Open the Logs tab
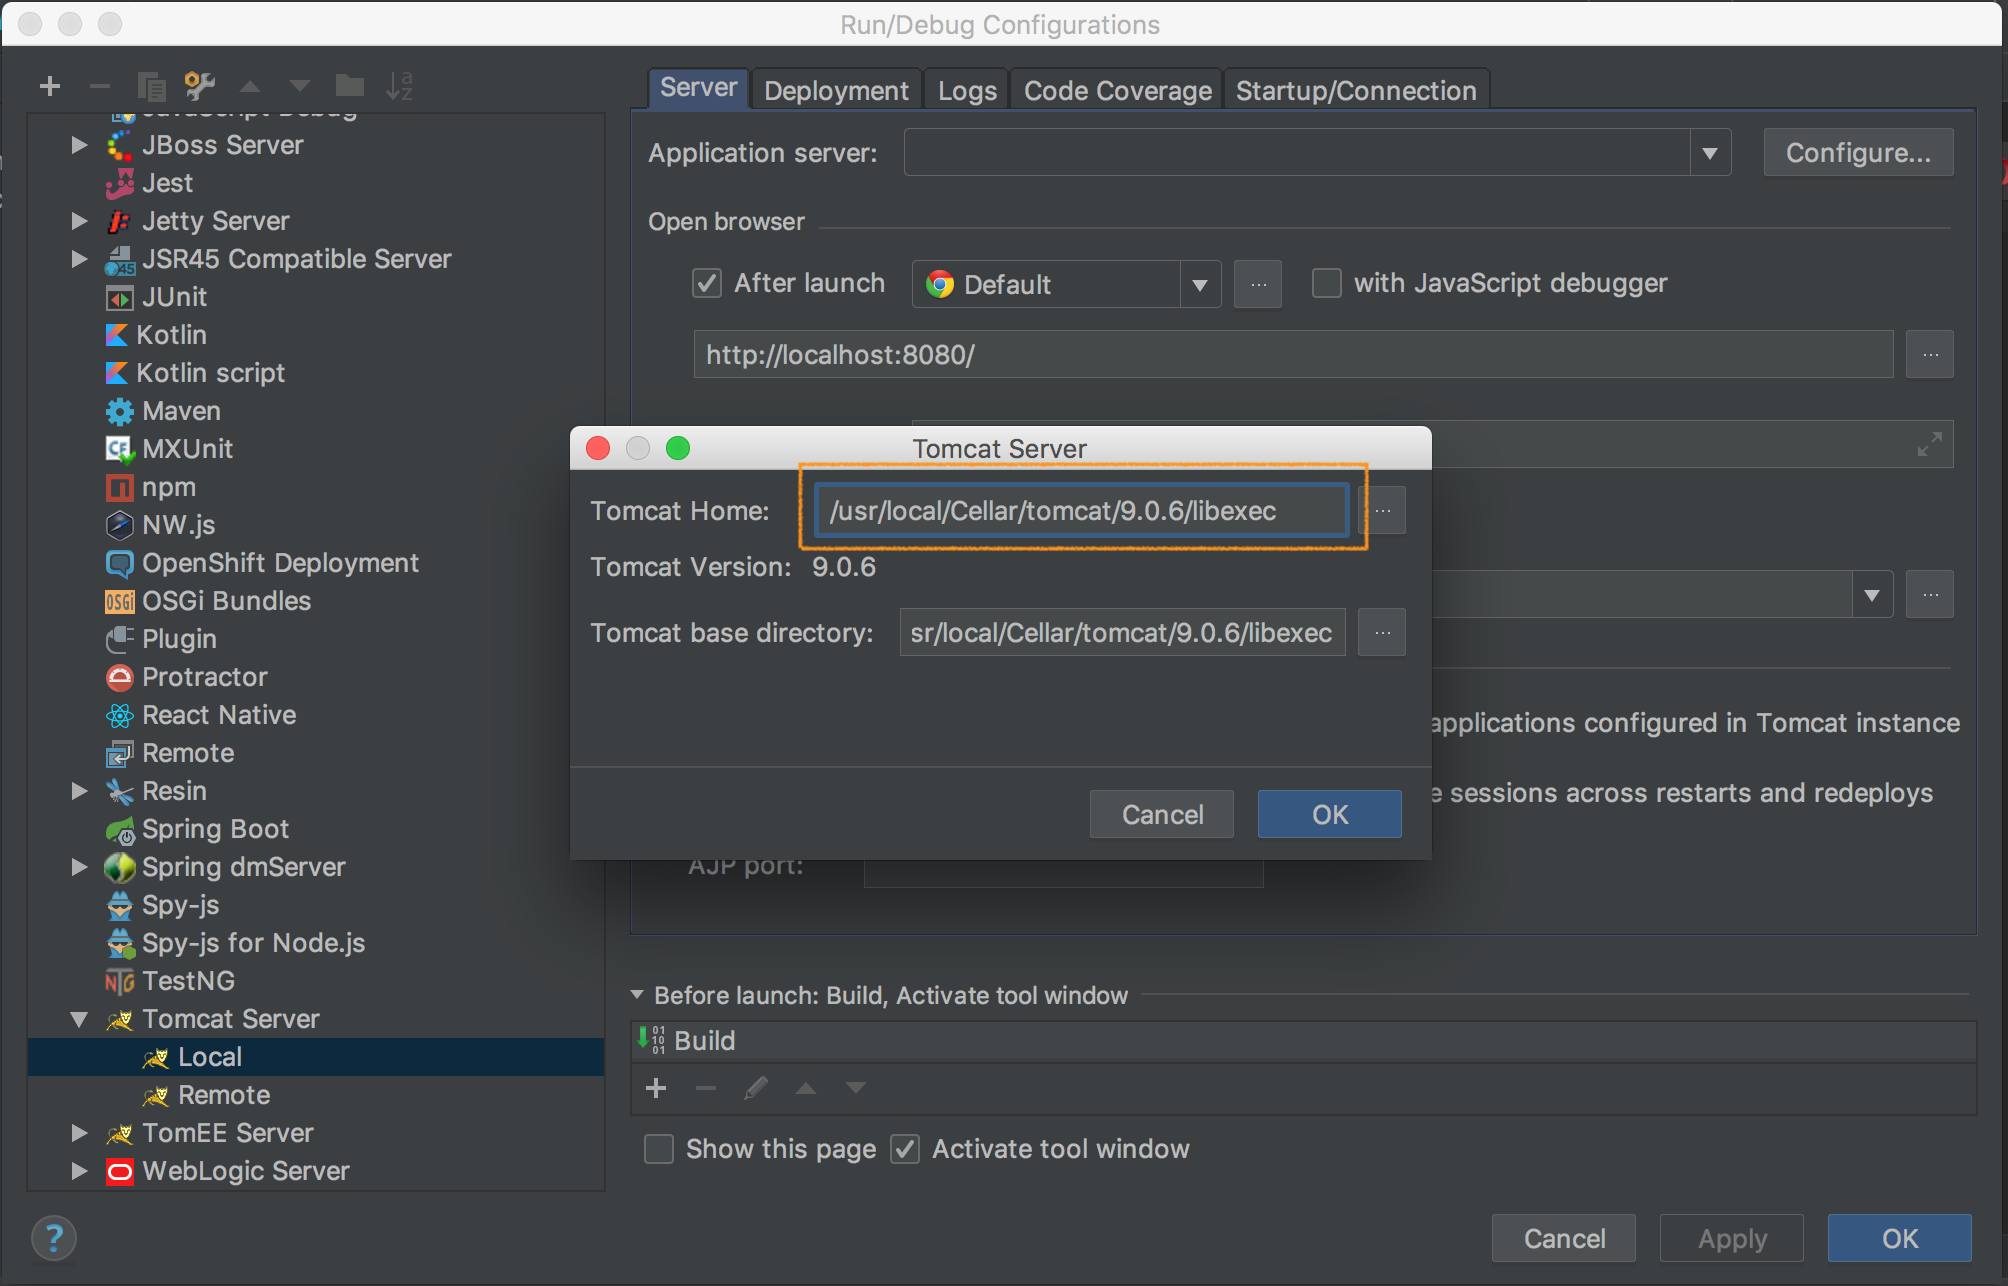 (x=967, y=91)
